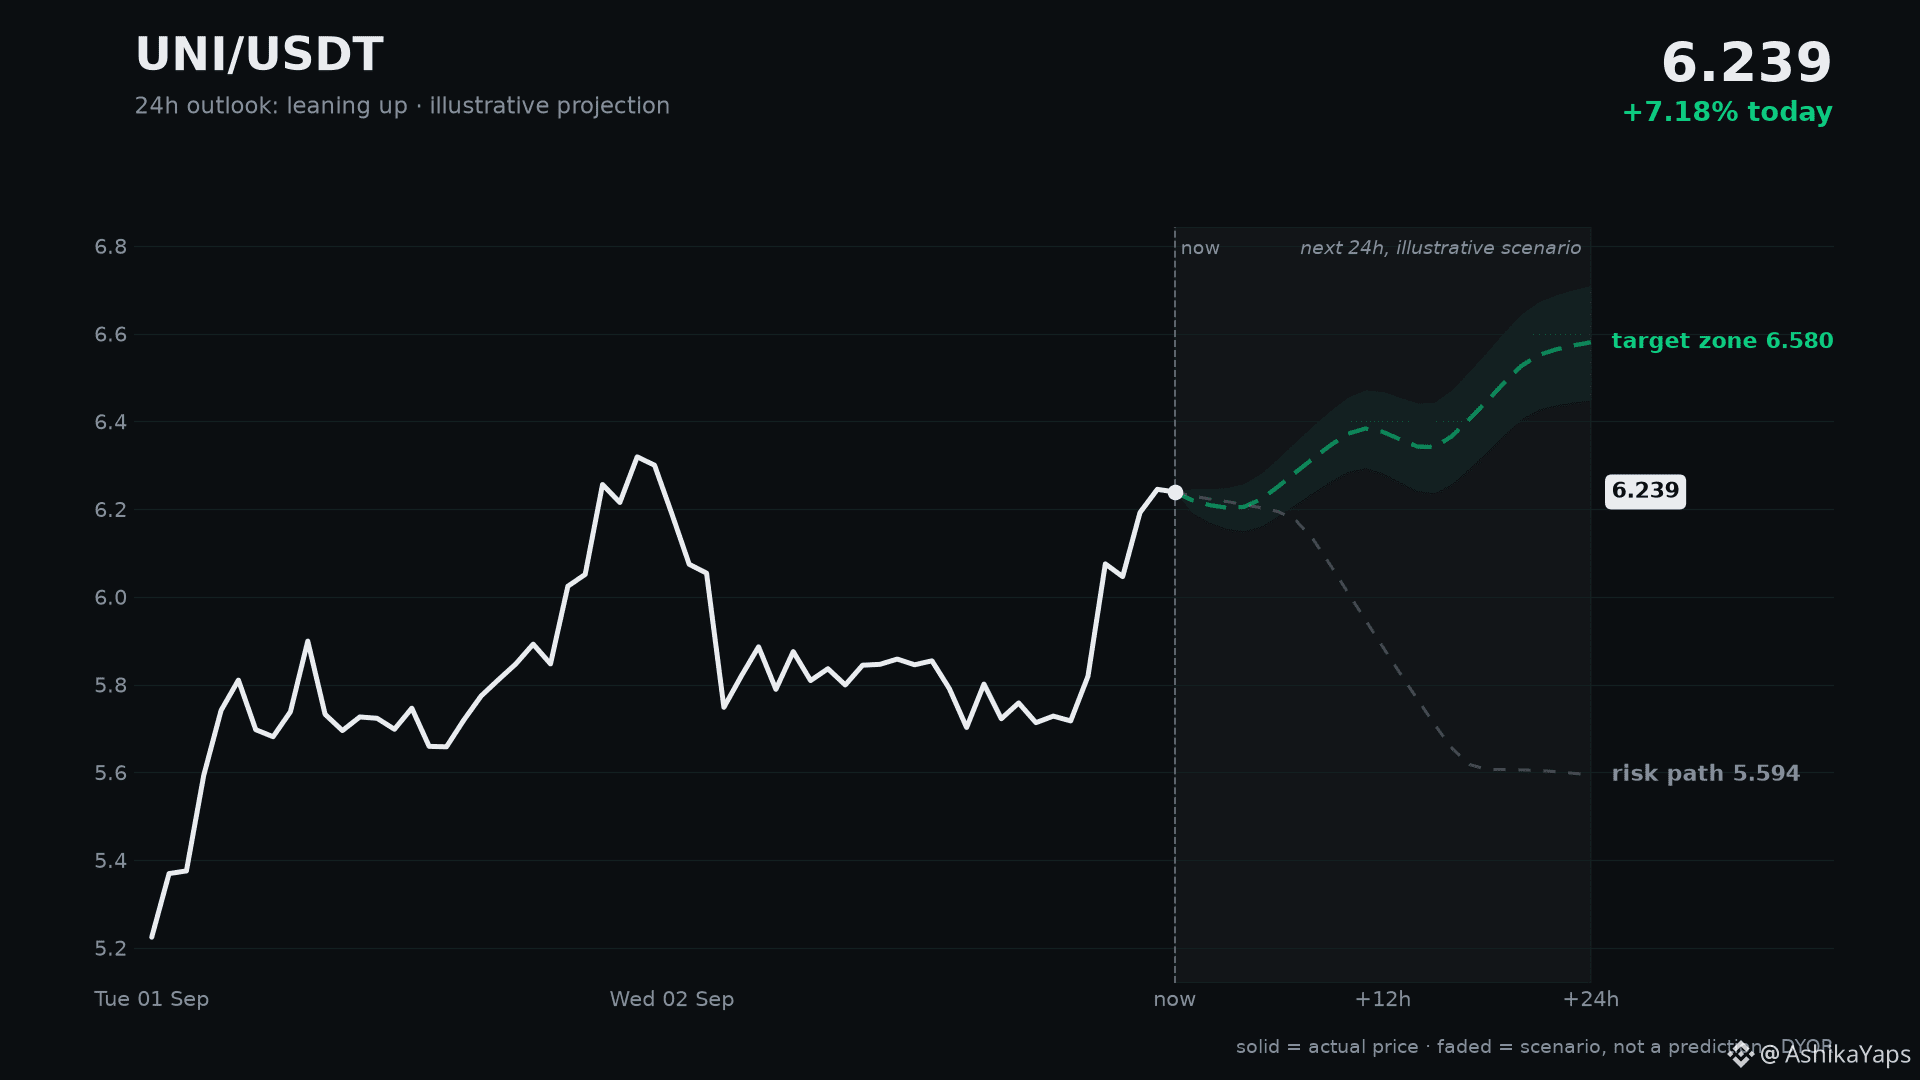The width and height of the screenshot is (1920, 1080).
Task: Click the +7.18% today change text
Action: pyautogui.click(x=1727, y=112)
